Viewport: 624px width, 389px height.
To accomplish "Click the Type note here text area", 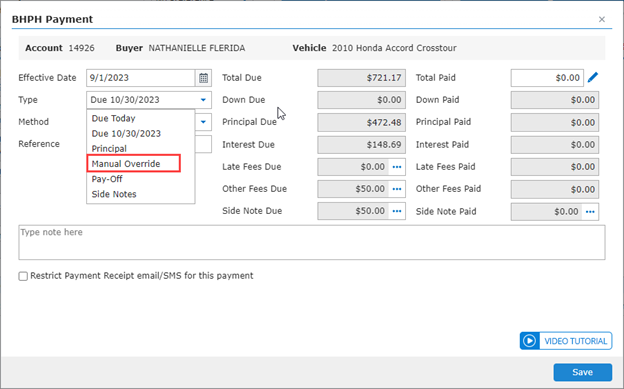I will pyautogui.click(x=312, y=242).
